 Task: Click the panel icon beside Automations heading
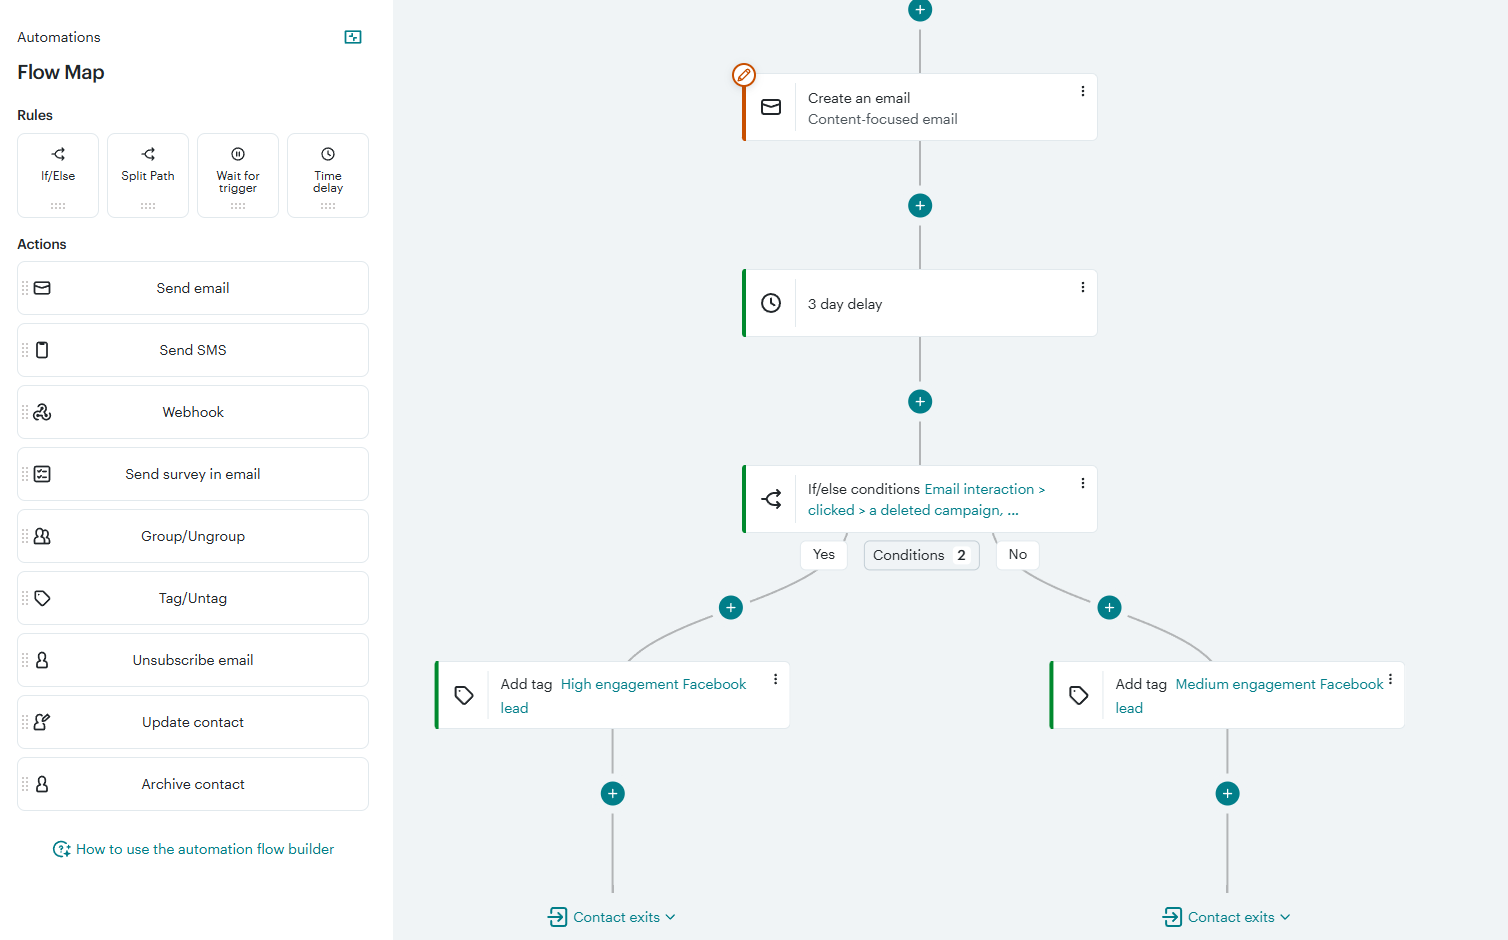click(x=352, y=36)
